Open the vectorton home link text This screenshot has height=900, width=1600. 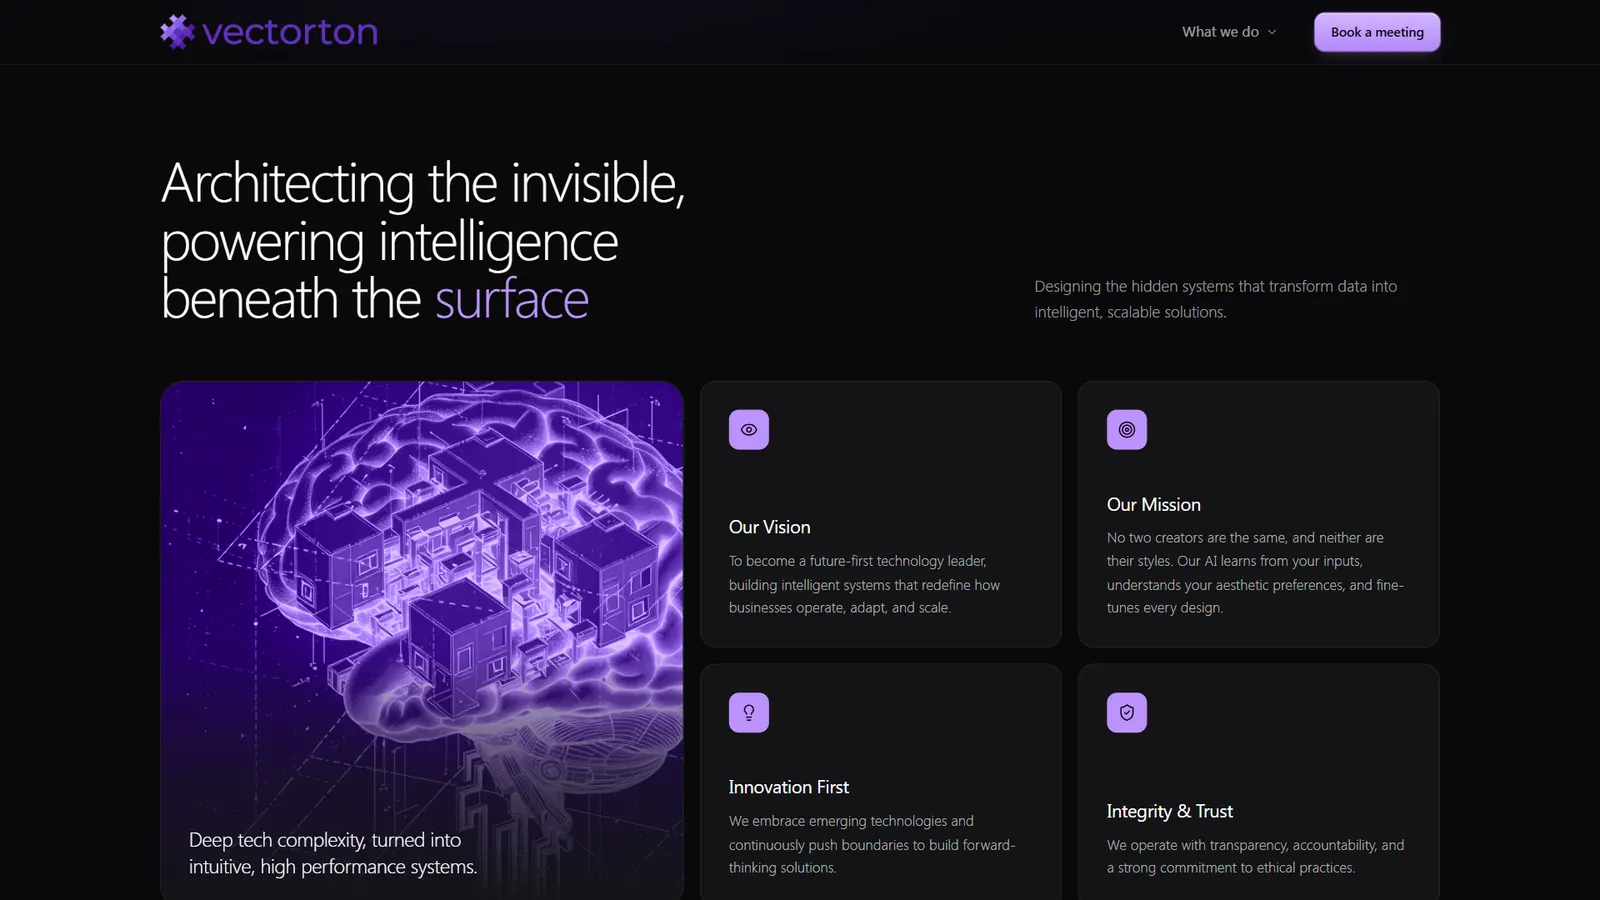[290, 32]
